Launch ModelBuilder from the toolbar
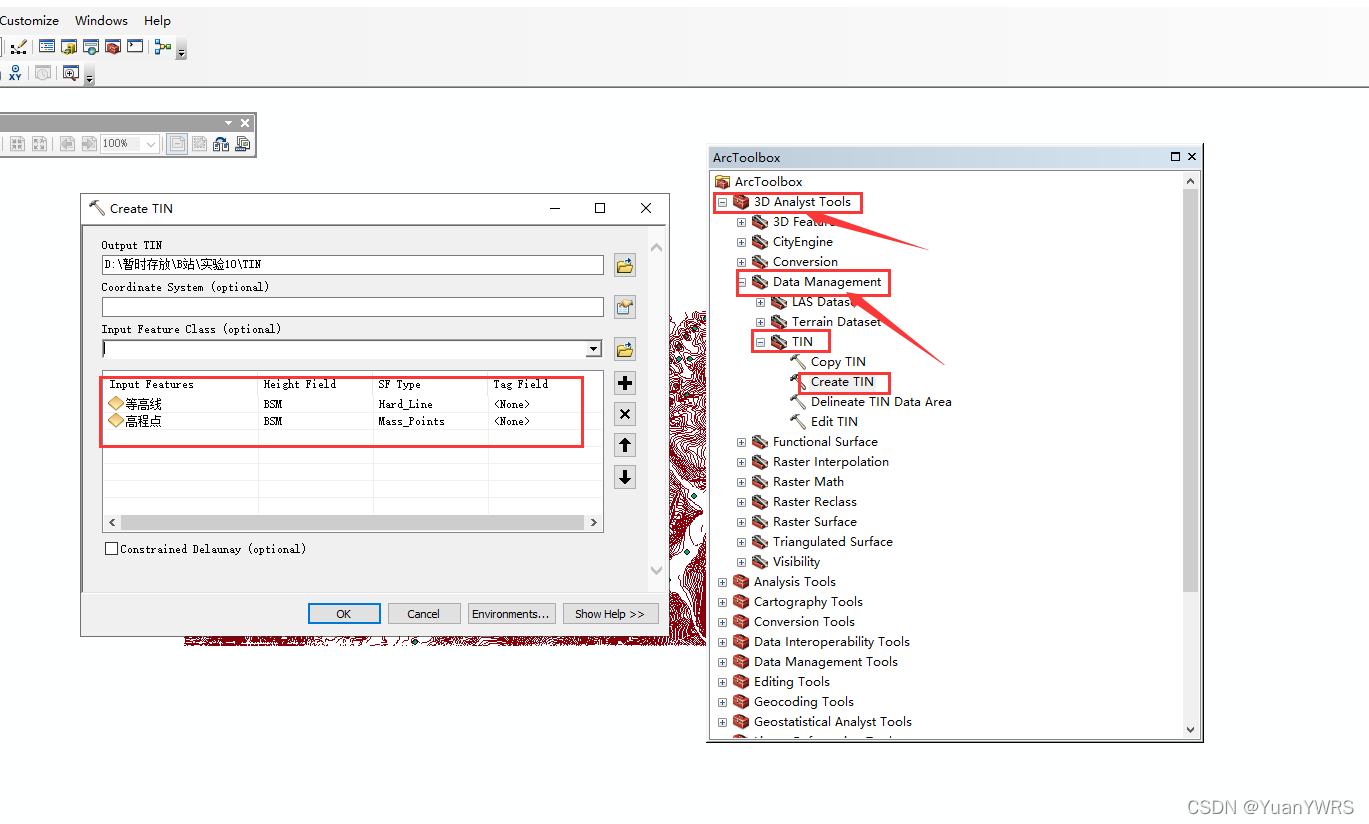 point(163,47)
